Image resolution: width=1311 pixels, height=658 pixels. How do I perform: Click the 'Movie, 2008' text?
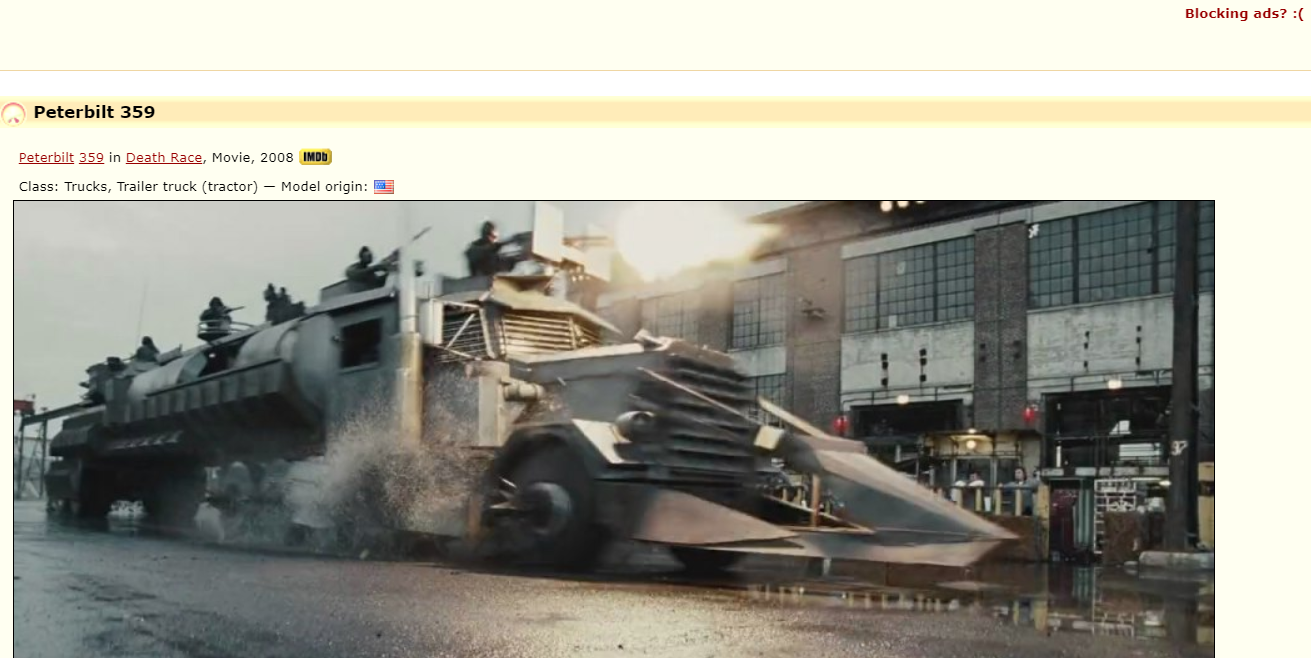[x=253, y=157]
